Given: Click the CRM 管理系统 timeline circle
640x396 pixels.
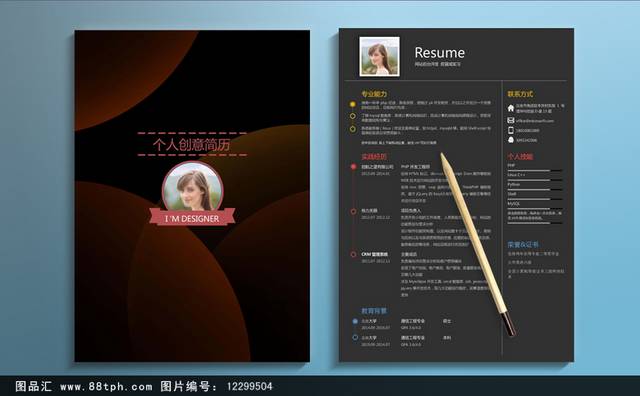Looking at the screenshot, I should click(353, 254).
